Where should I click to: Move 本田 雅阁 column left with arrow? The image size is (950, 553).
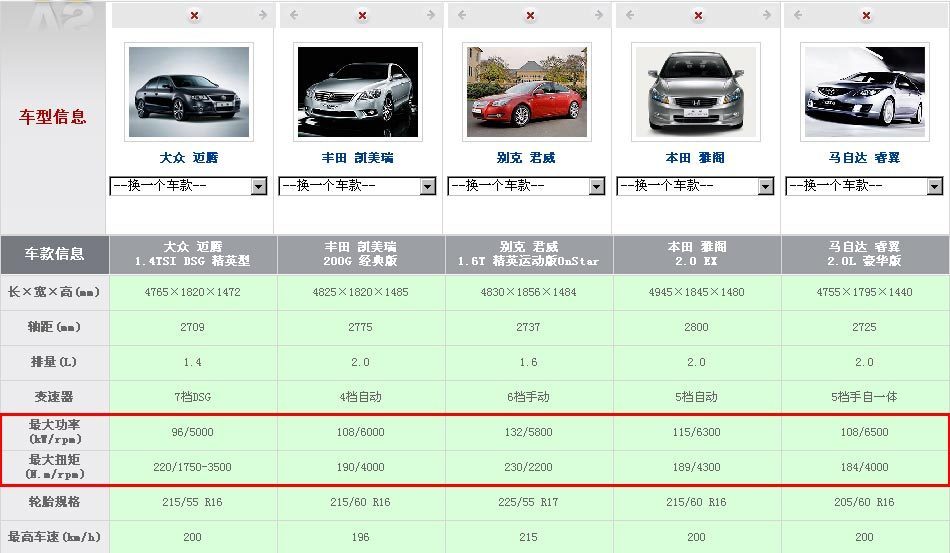point(630,16)
